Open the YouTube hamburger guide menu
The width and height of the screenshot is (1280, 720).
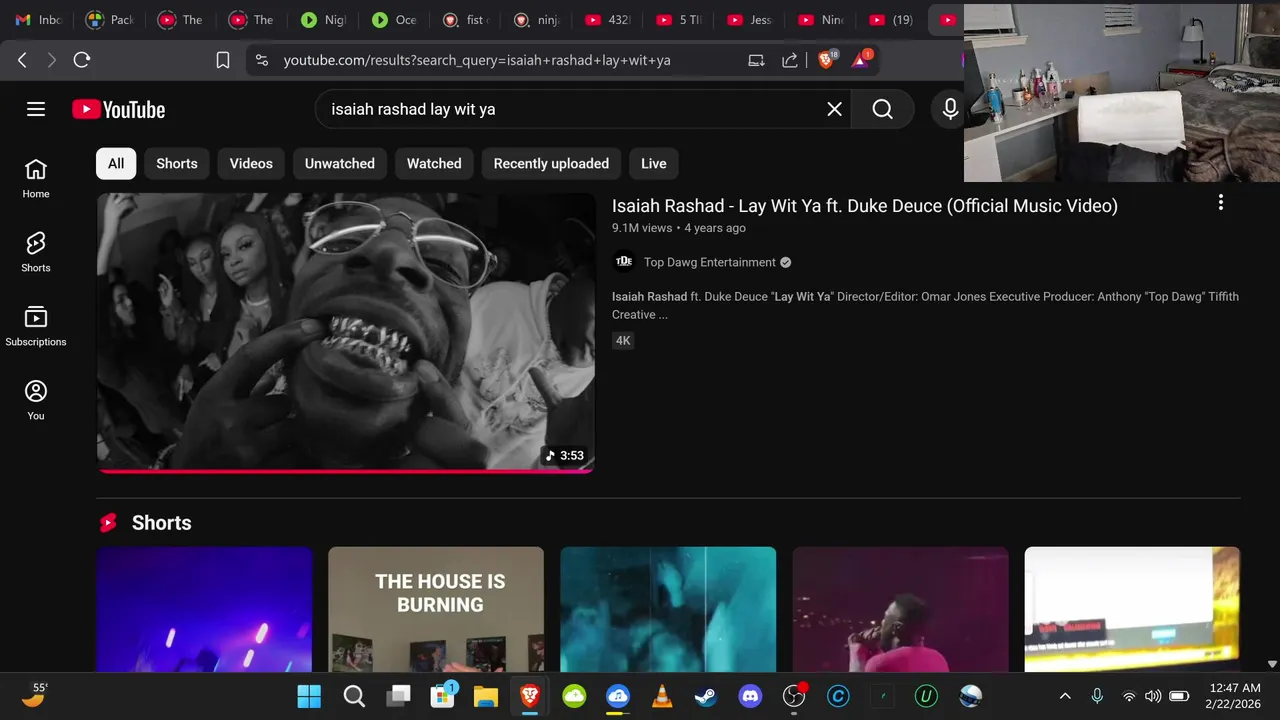coord(36,109)
